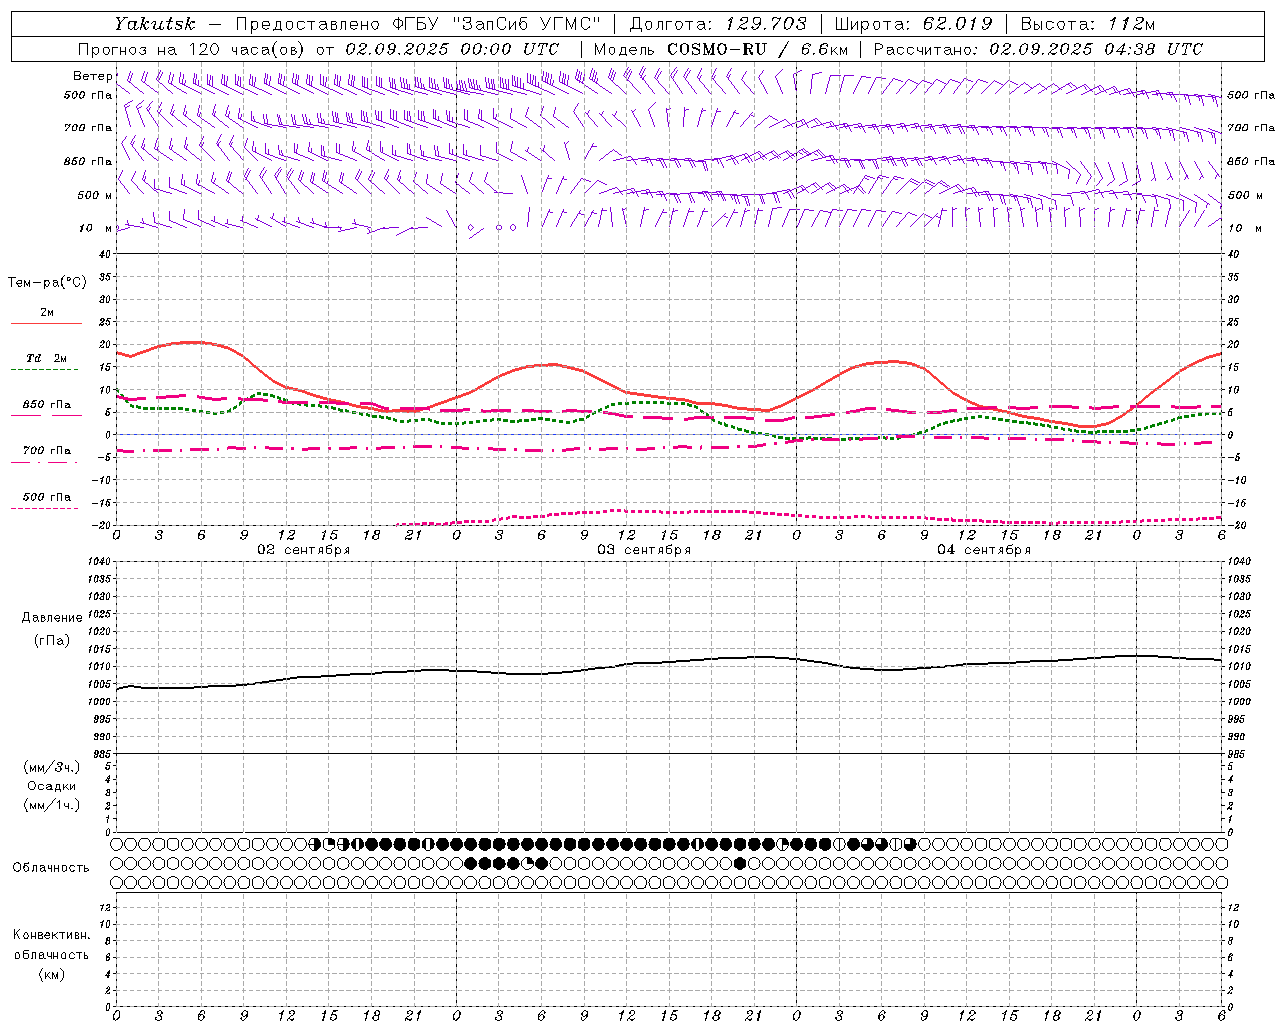The height and width of the screenshot is (1024, 1280).
Task: Click the Ветер panel label
Action: 92,76
